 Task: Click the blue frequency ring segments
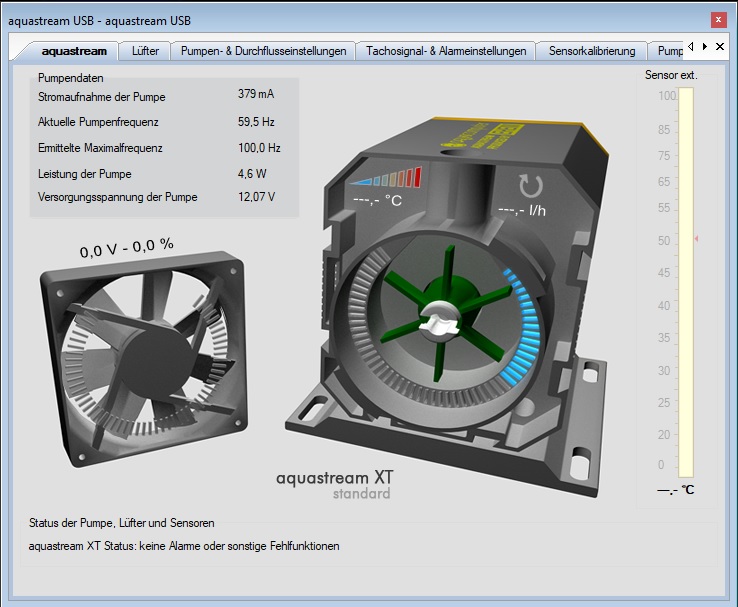[x=521, y=326]
